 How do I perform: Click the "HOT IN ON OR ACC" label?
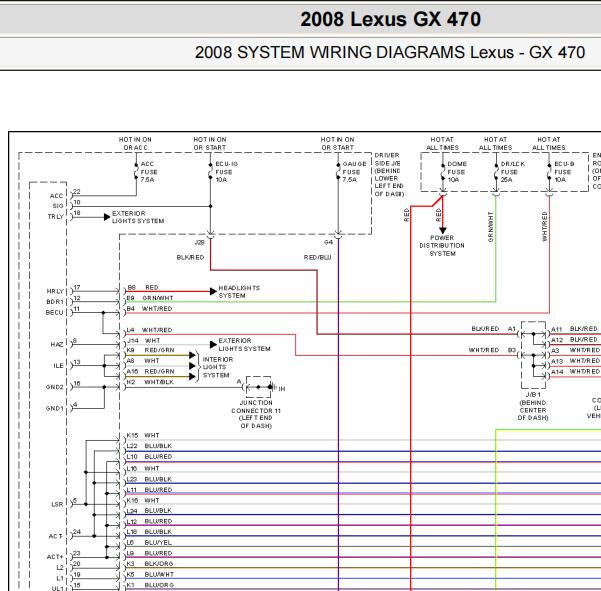pos(135,143)
